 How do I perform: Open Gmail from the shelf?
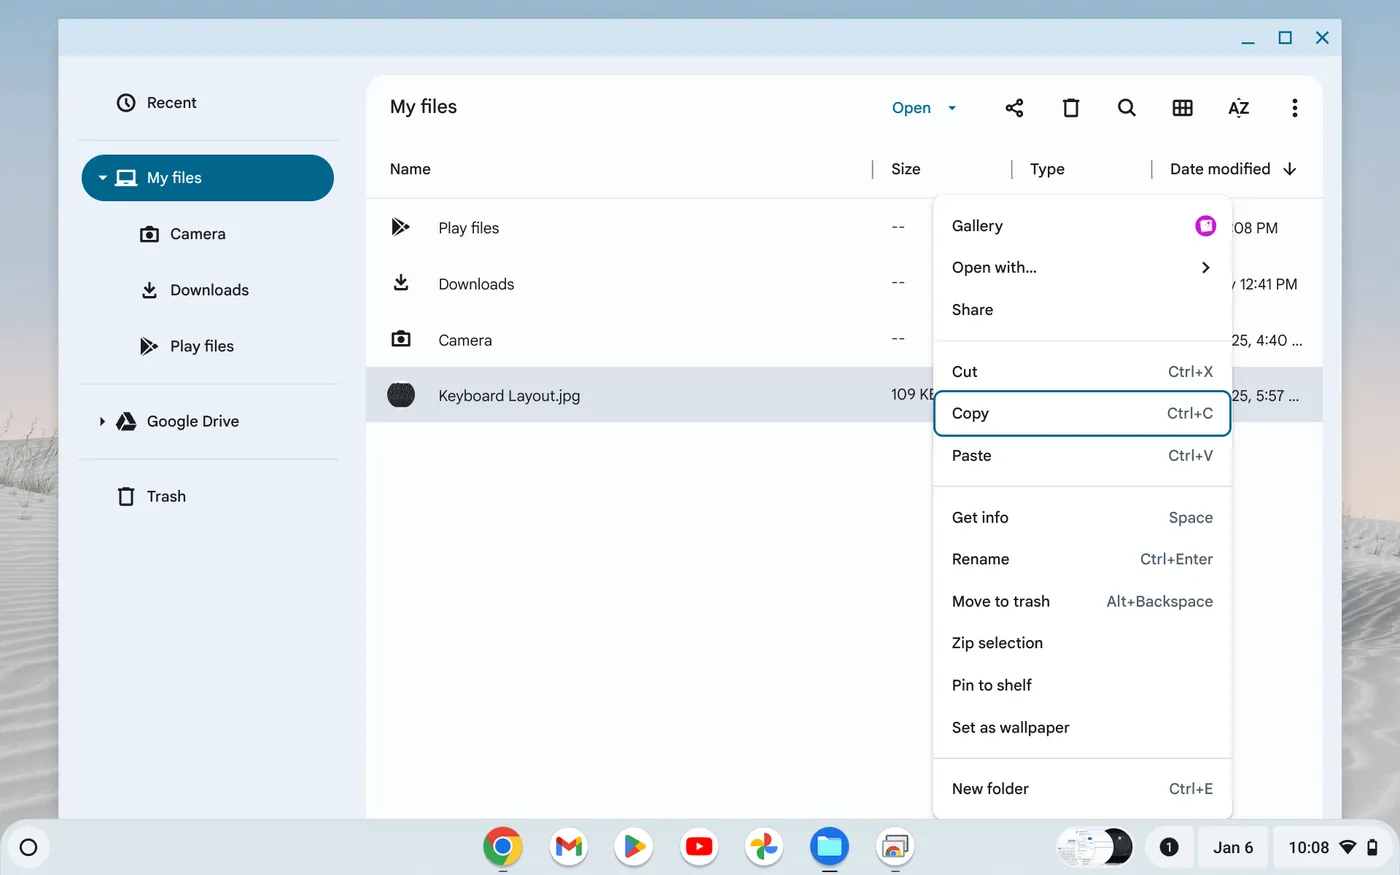coord(569,847)
